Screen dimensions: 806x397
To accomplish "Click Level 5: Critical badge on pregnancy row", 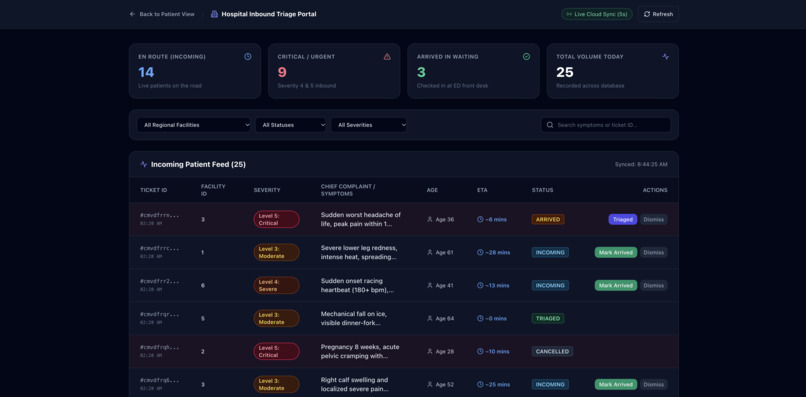I will click(277, 351).
